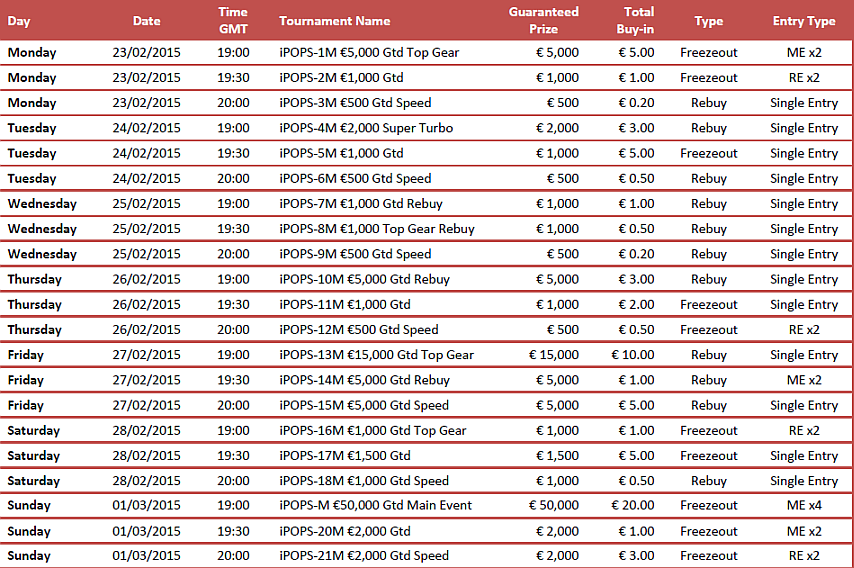
Task: Click the date '23/02/2015' in iPOPS-1M row
Action: 147,53
